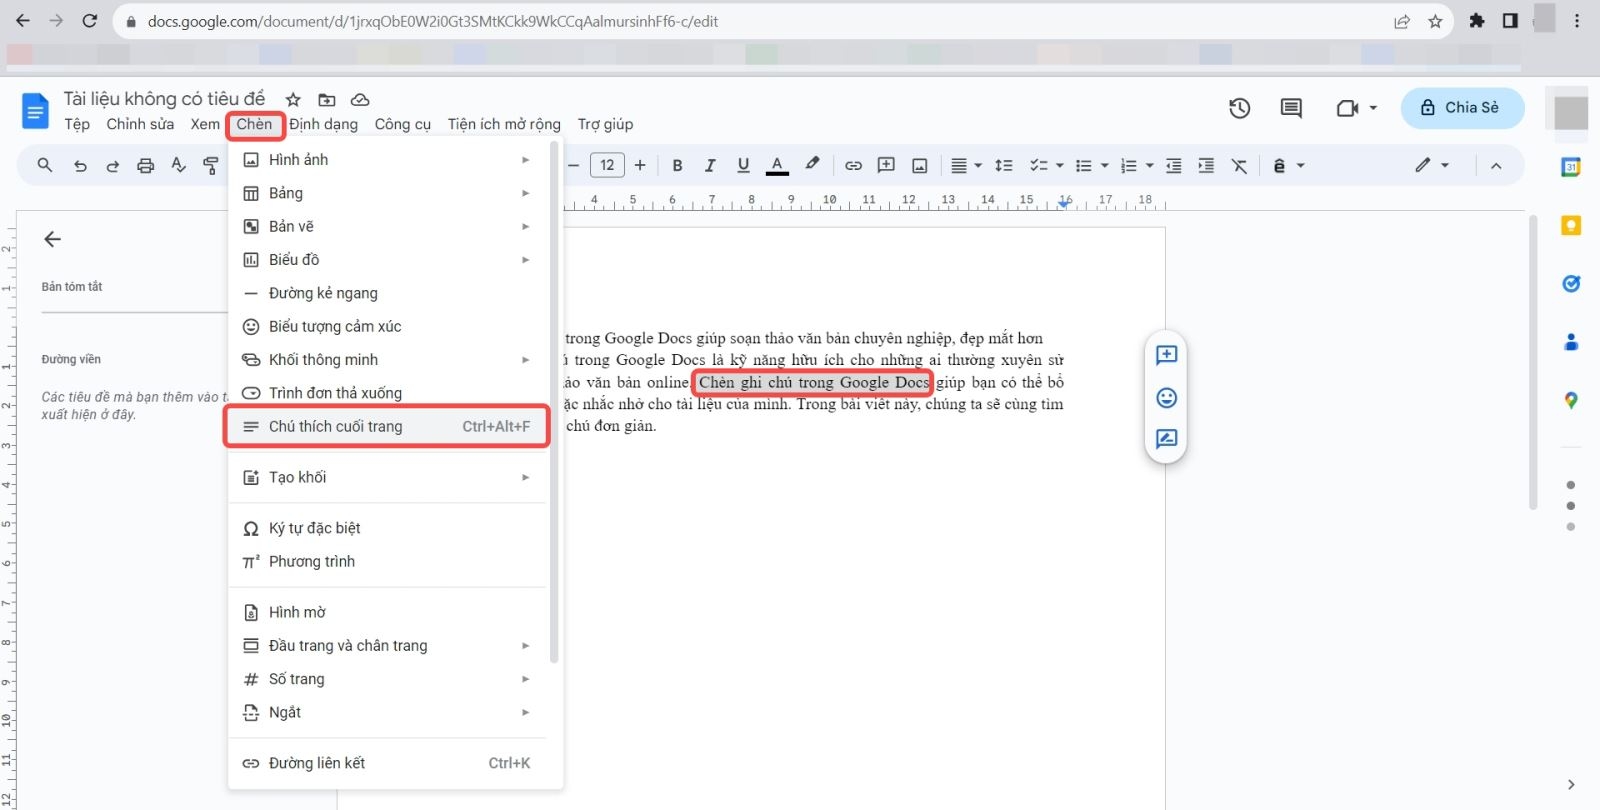Click the move to folder icon
The width and height of the screenshot is (1600, 810).
(327, 99)
